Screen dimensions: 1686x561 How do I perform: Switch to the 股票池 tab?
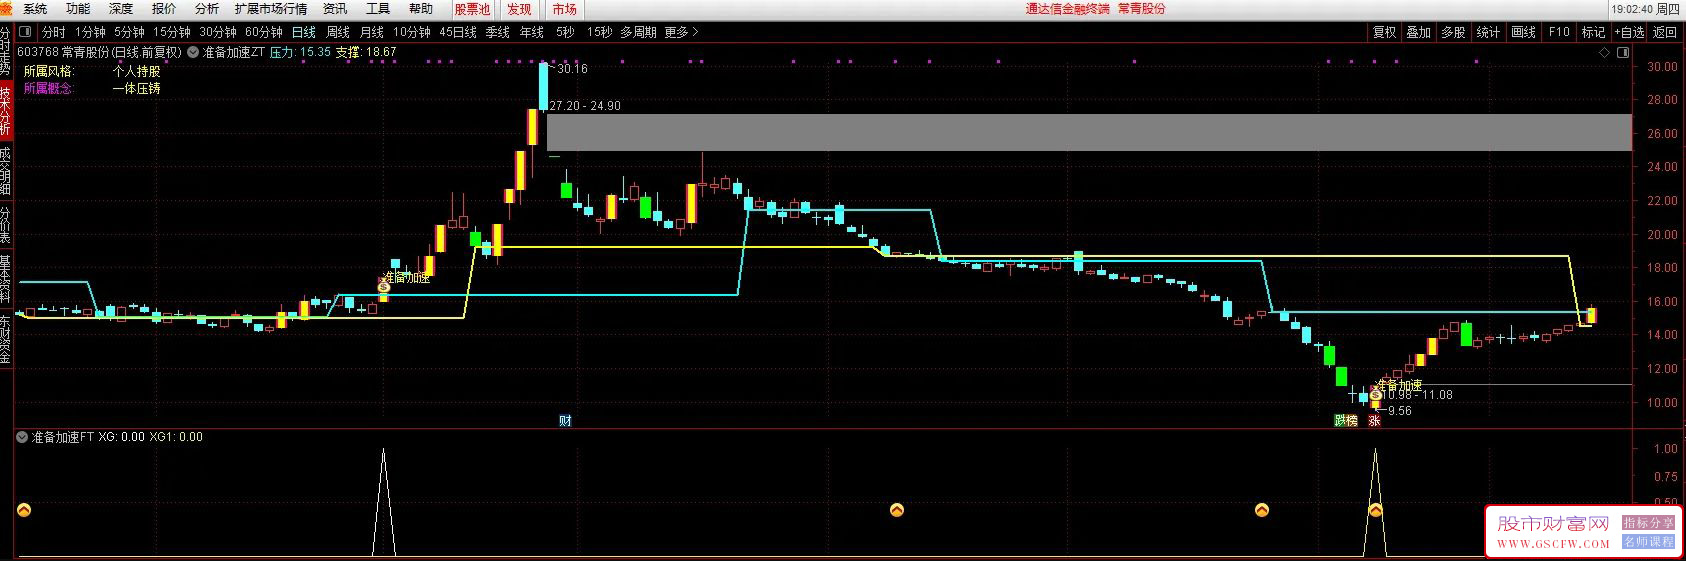coord(472,9)
